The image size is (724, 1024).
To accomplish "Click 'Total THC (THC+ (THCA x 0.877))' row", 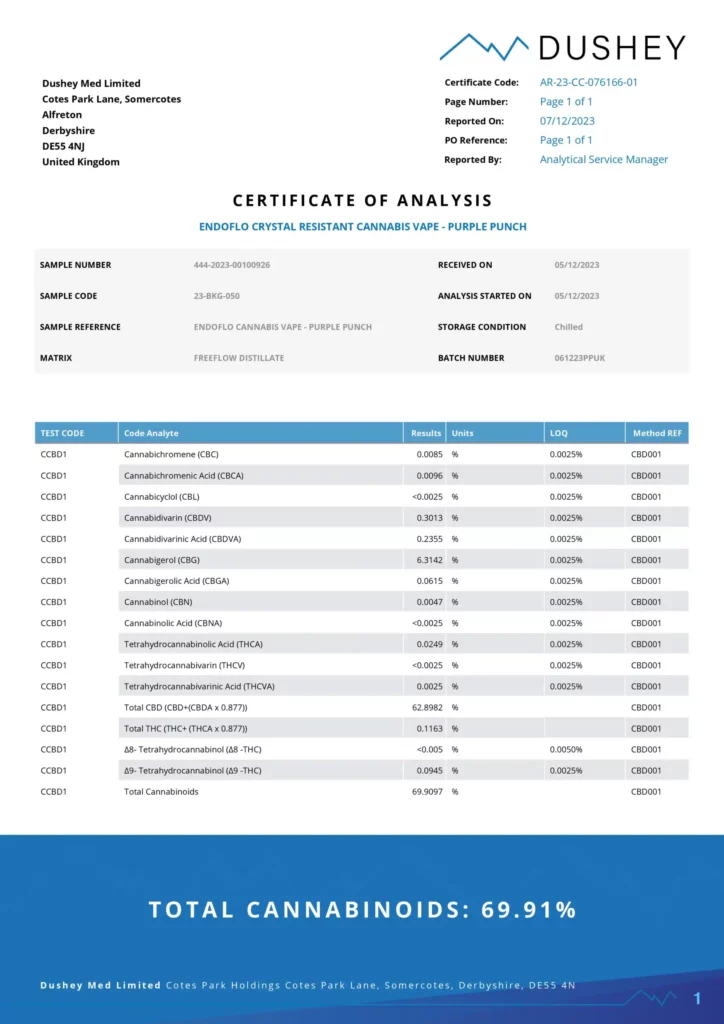I will pyautogui.click(x=185, y=728).
